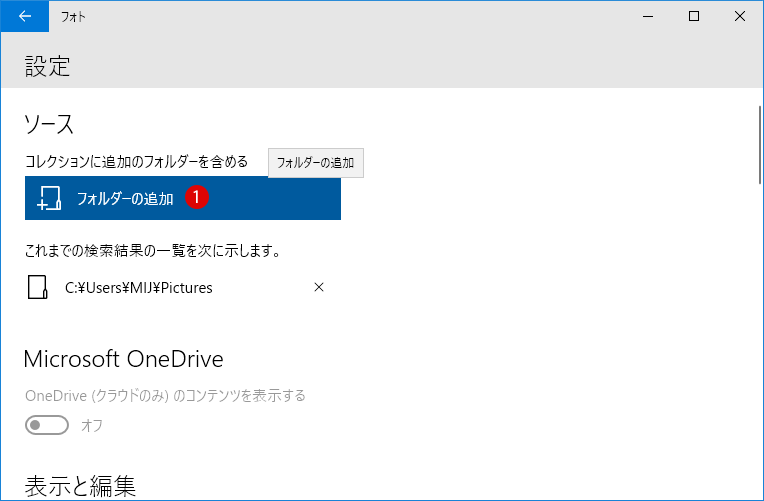Maximize the フォト window
The height and width of the screenshot is (501, 764).
[x=693, y=16]
